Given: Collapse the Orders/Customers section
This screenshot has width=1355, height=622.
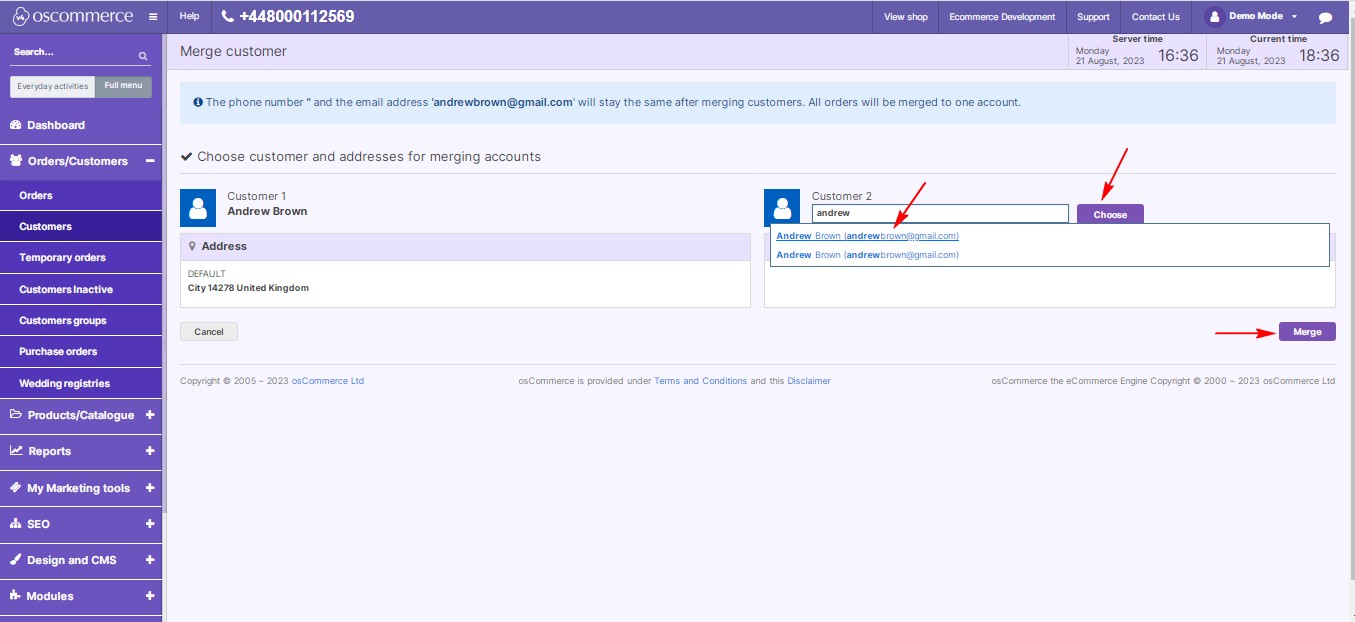Looking at the screenshot, I should 149,161.
